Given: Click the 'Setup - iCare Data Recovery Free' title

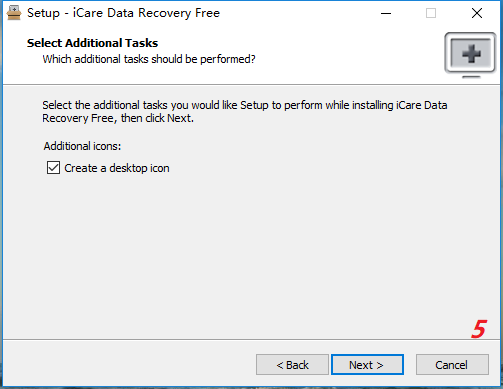Looking at the screenshot, I should [x=123, y=13].
